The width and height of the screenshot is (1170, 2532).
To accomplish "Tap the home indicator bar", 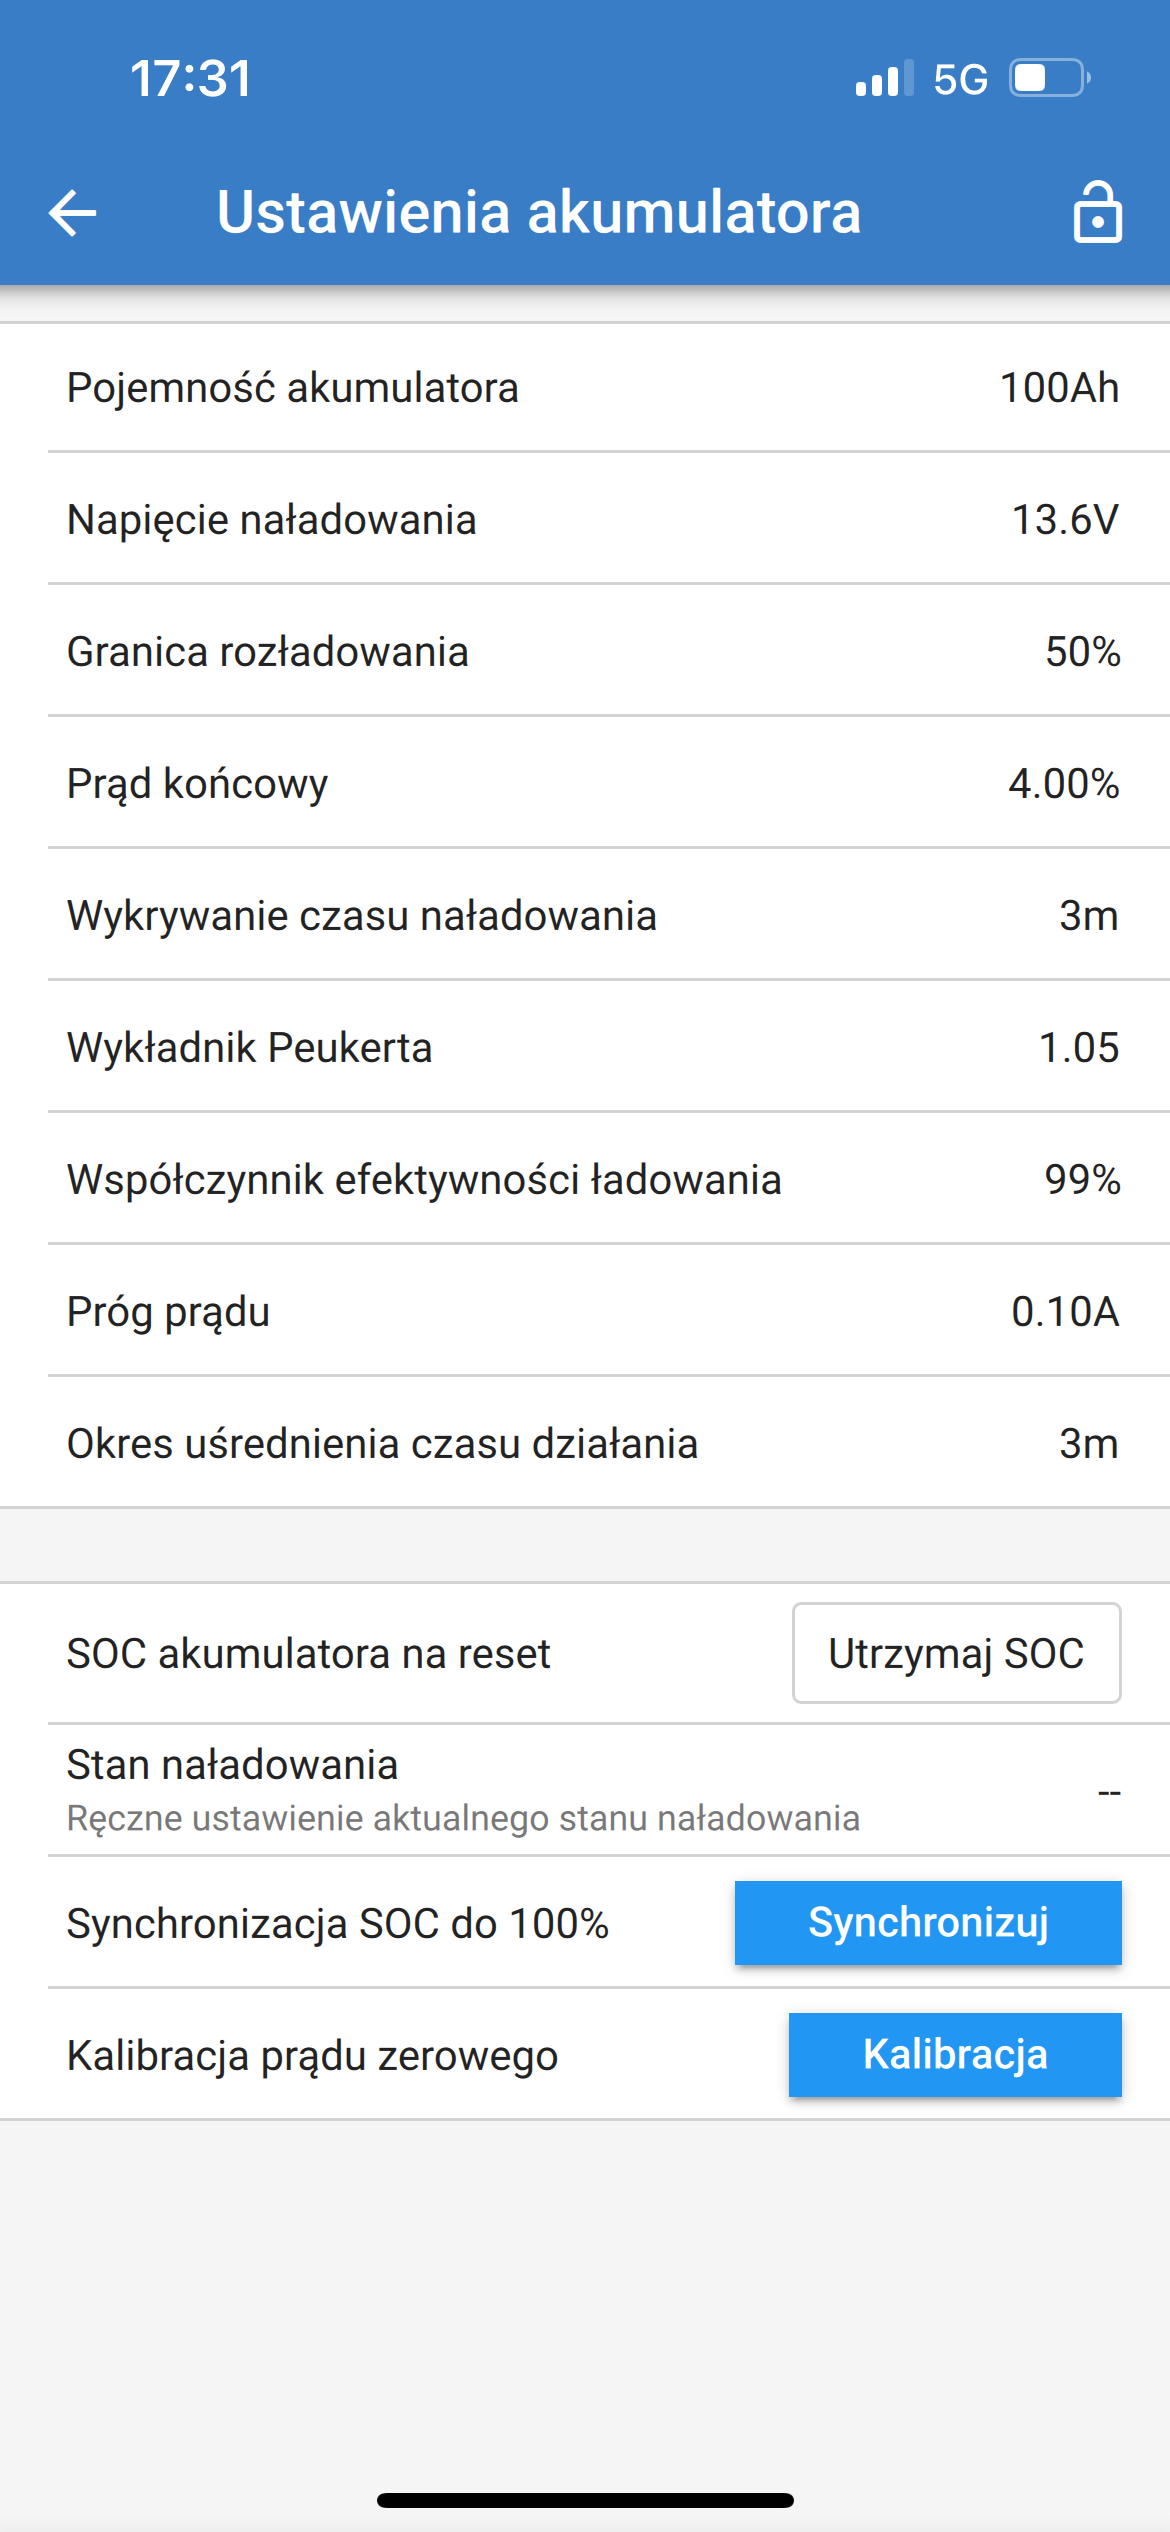I will tap(585, 2500).
